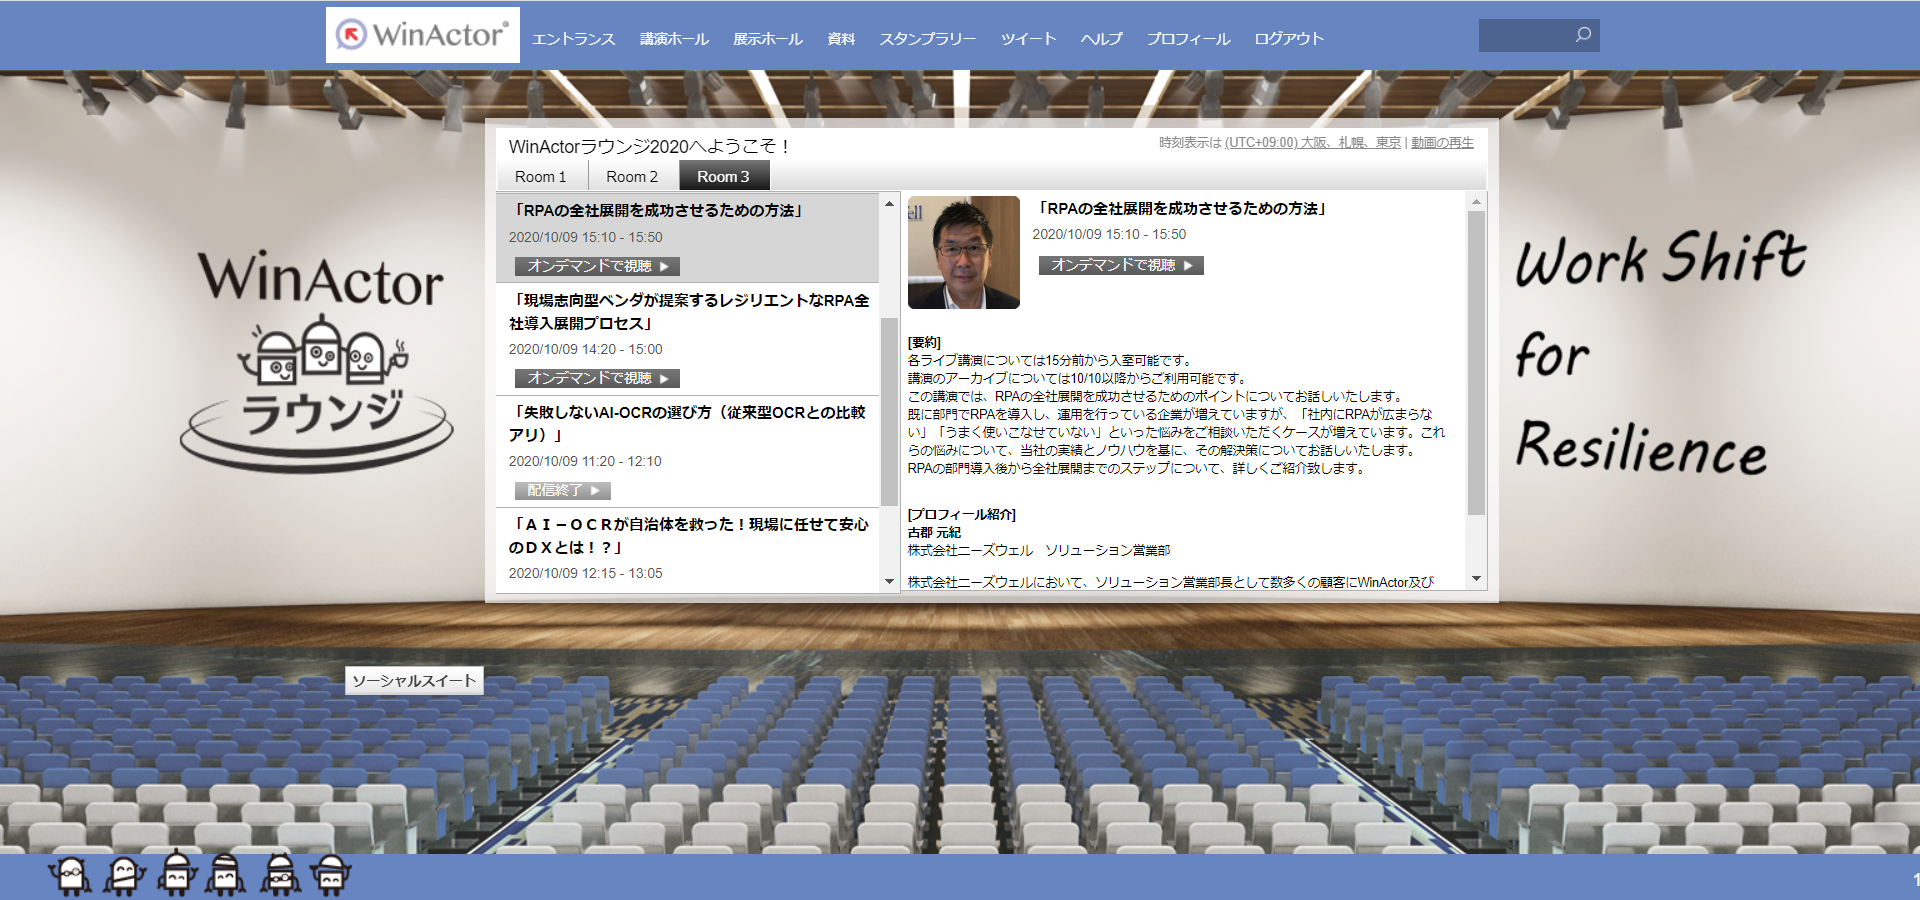Click the second robot avatar at bottom
This screenshot has width=1920, height=900.
click(x=124, y=875)
